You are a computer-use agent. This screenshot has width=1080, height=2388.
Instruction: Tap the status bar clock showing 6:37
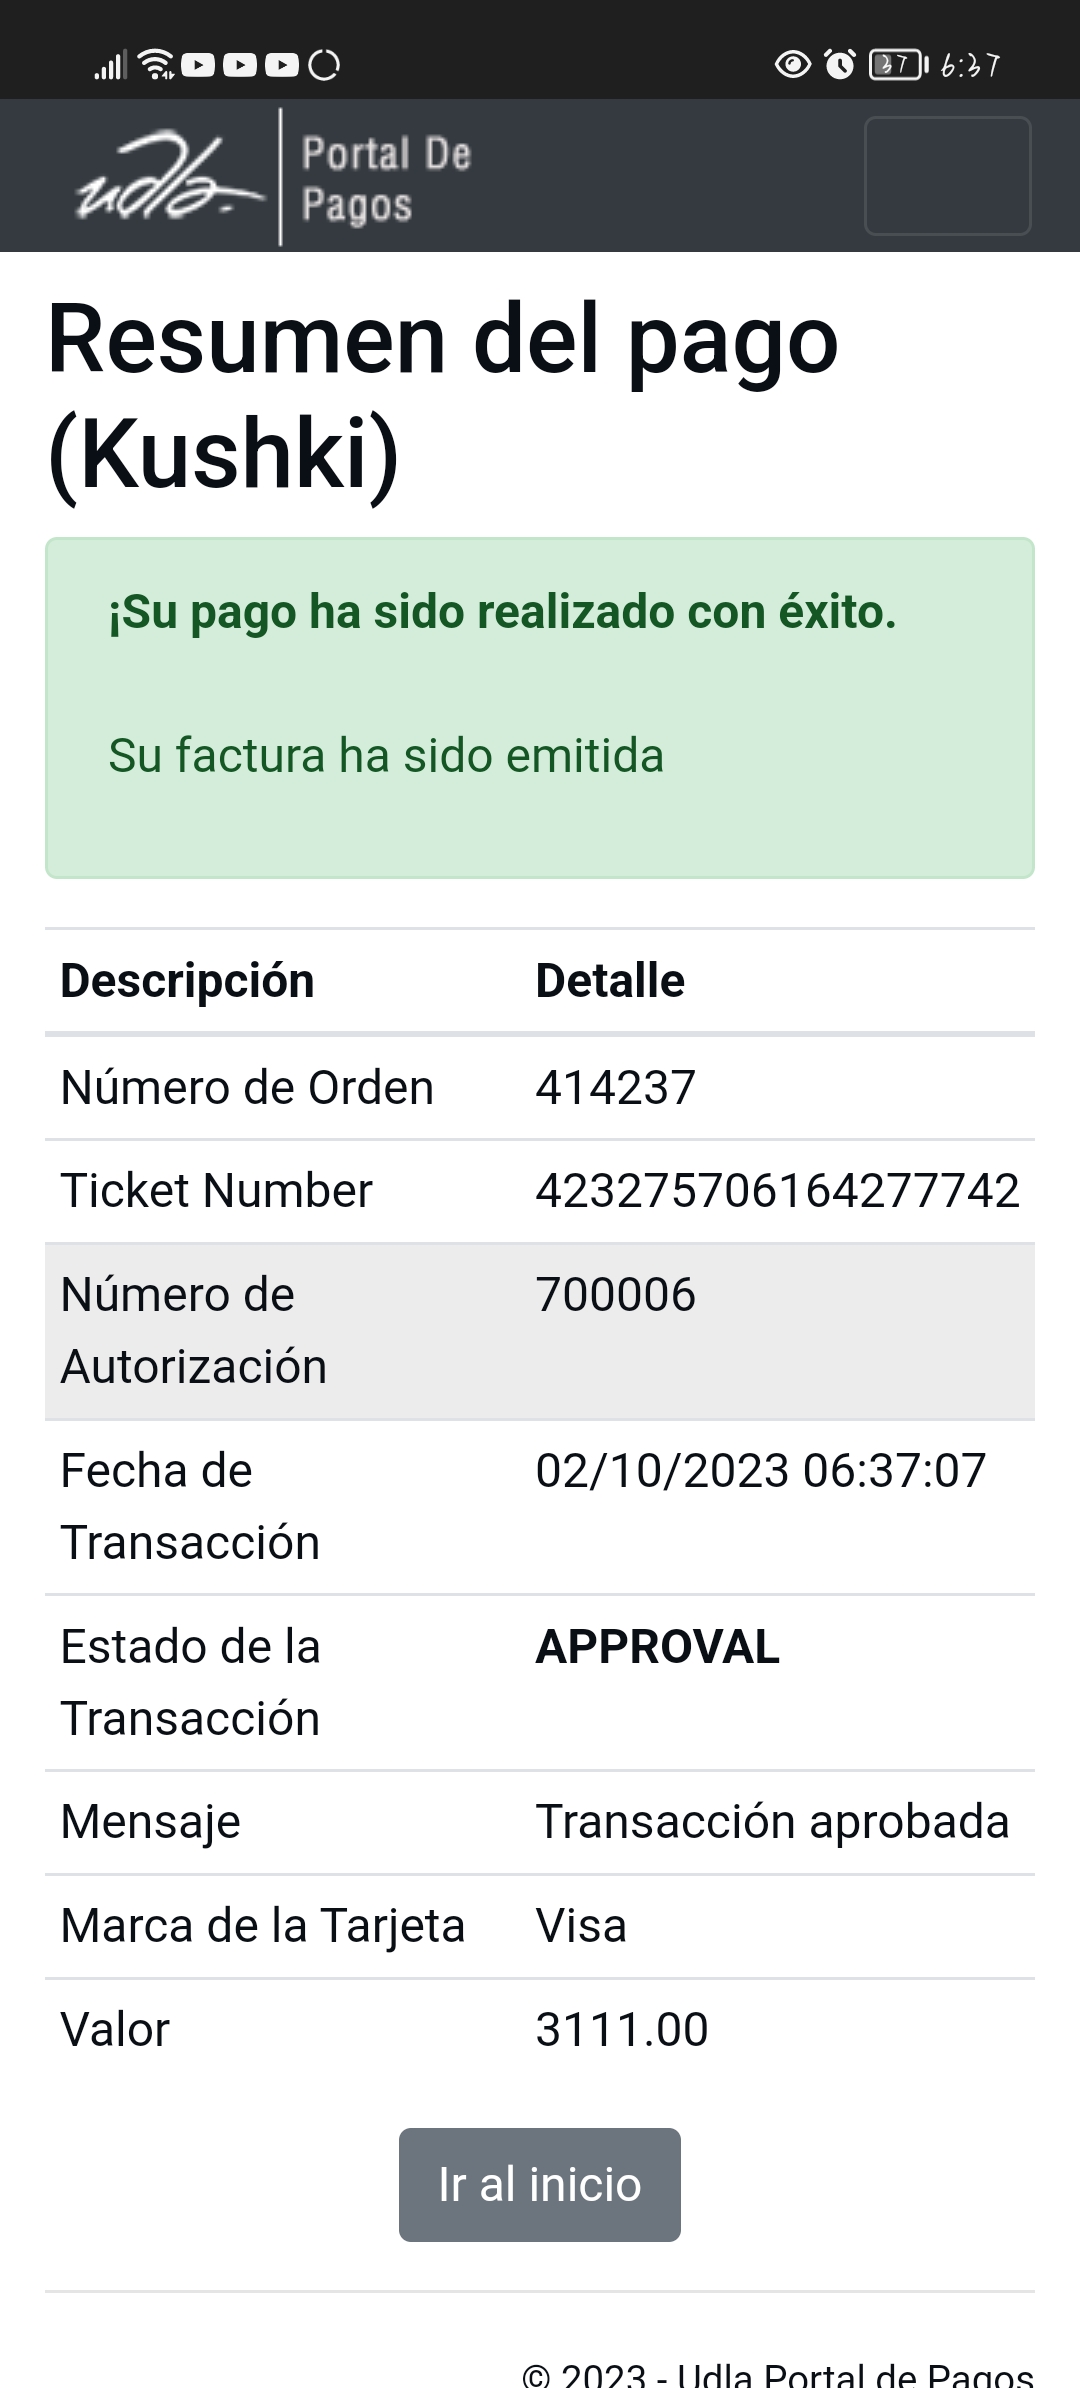(x=969, y=66)
